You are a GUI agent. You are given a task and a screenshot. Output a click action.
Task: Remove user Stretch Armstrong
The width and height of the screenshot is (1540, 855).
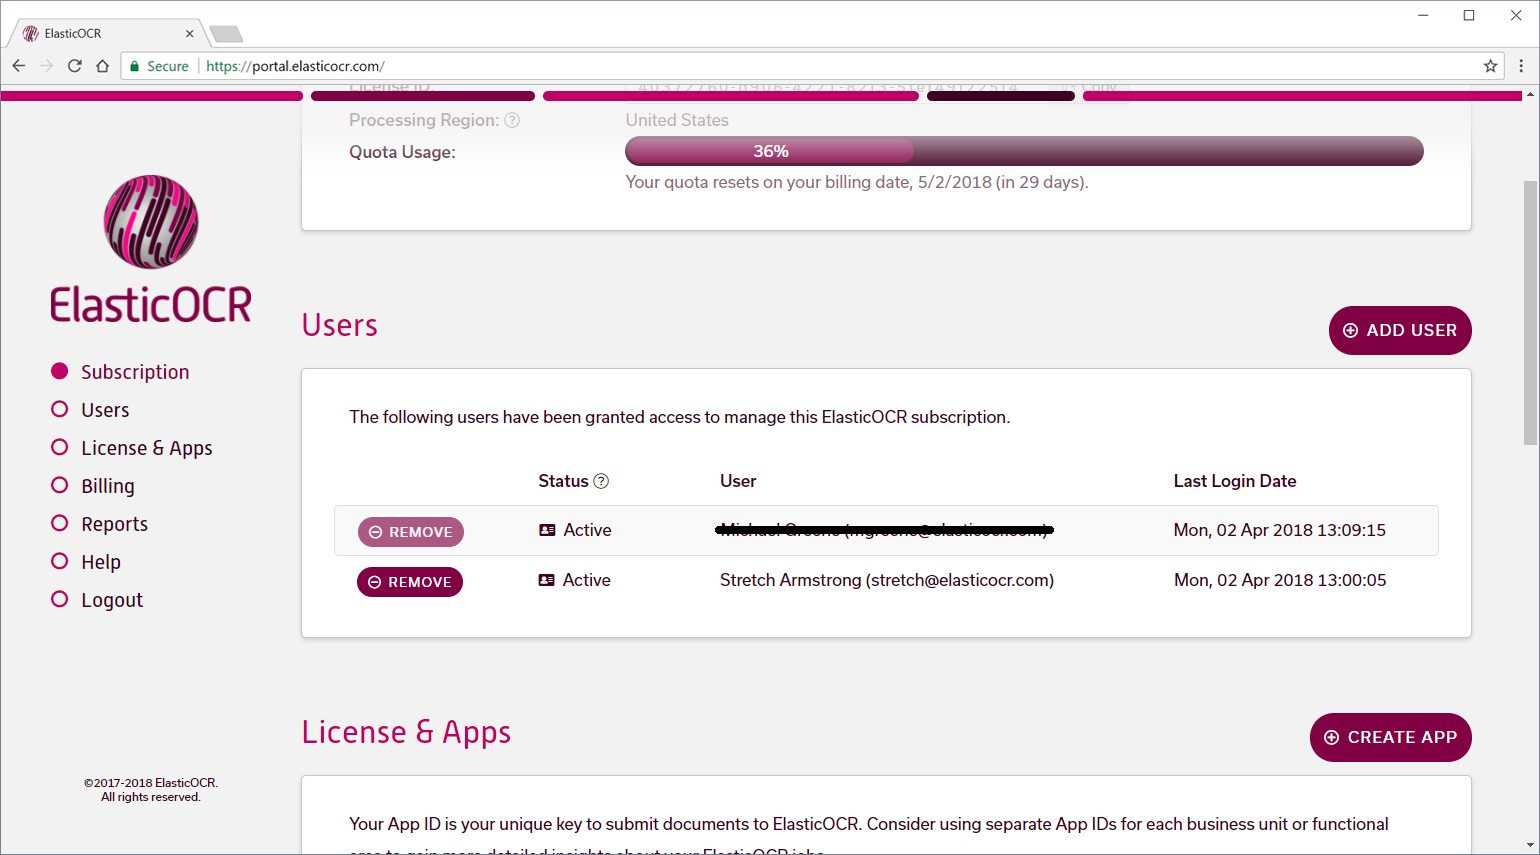pos(410,582)
